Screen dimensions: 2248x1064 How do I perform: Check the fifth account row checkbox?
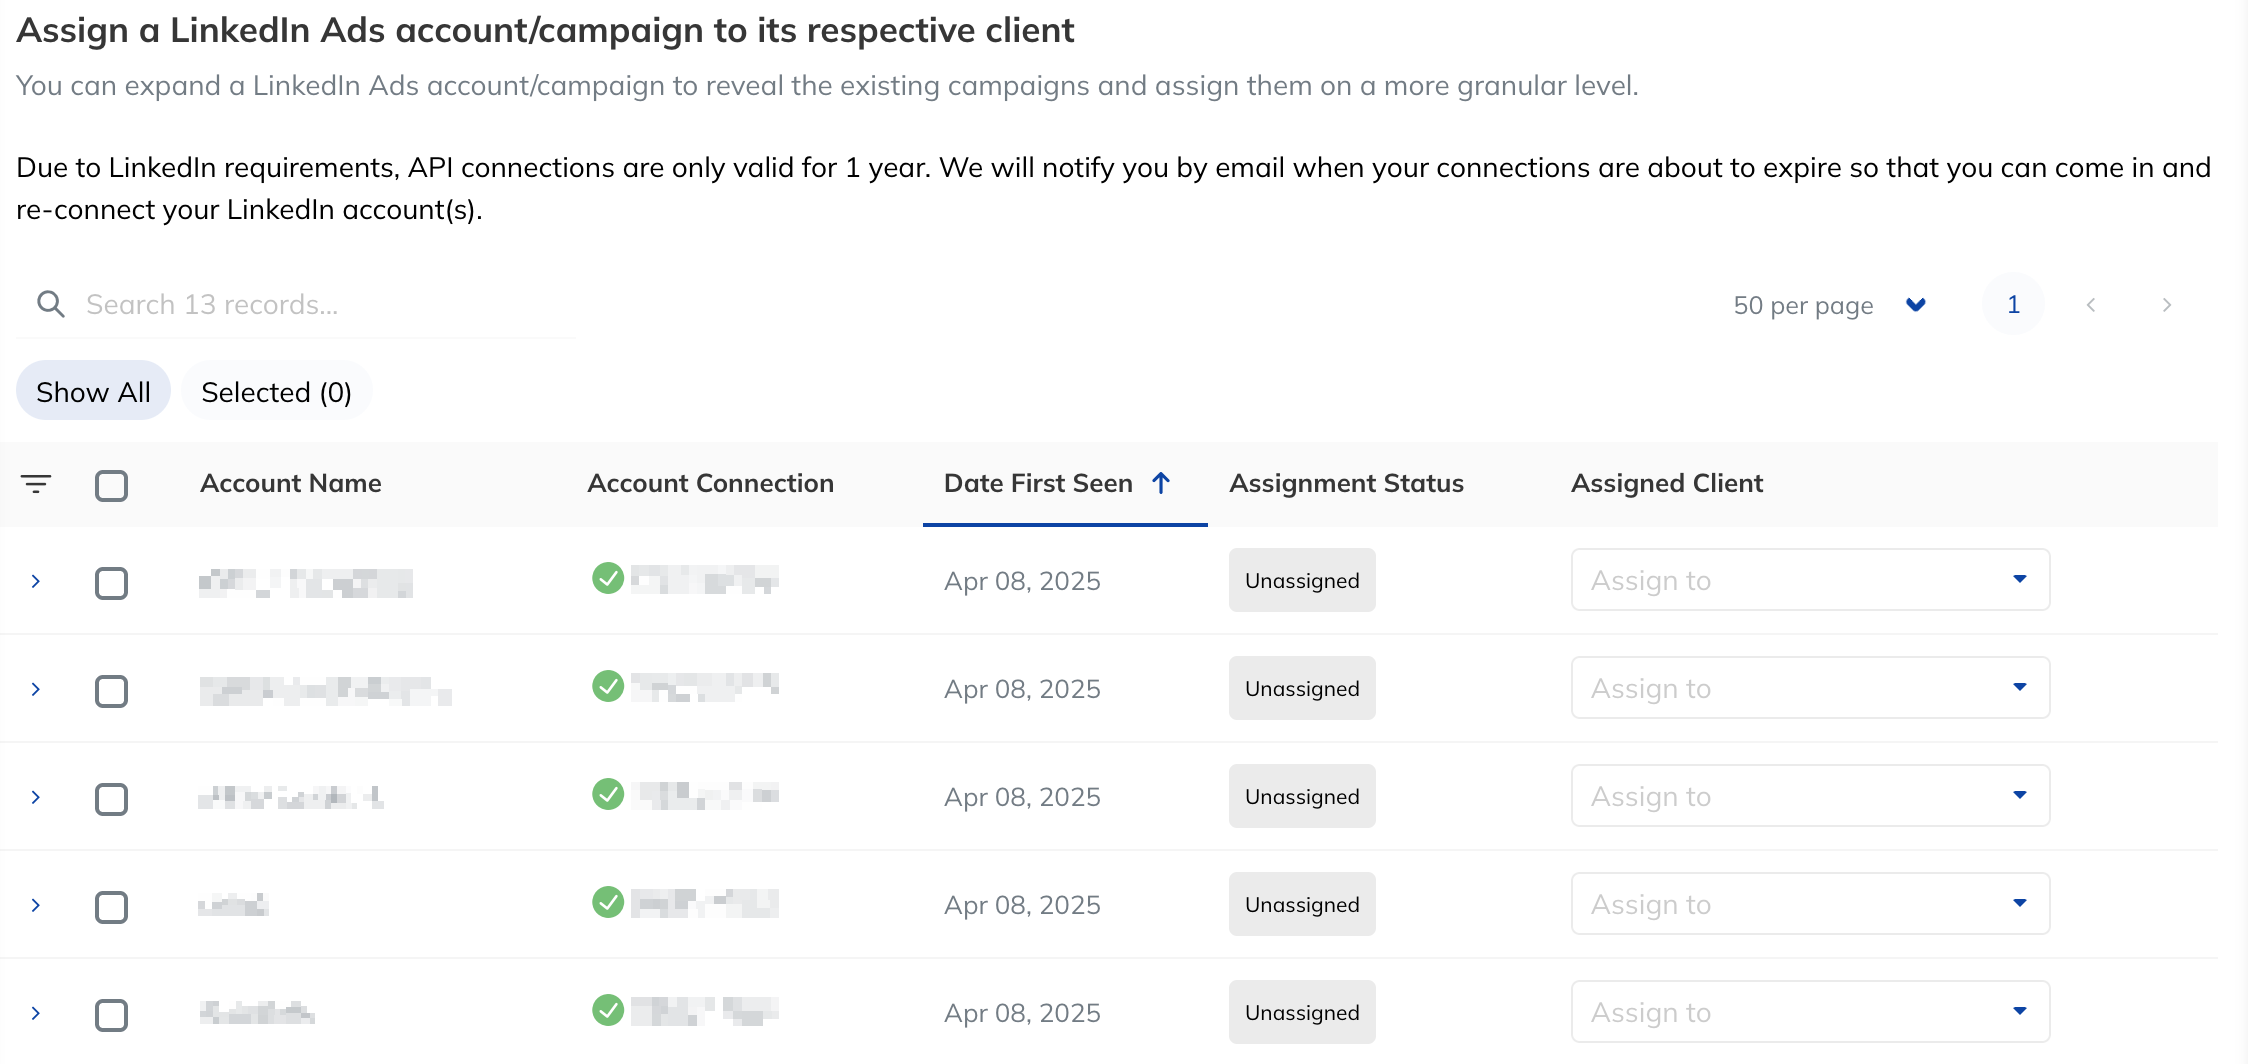point(111,1015)
